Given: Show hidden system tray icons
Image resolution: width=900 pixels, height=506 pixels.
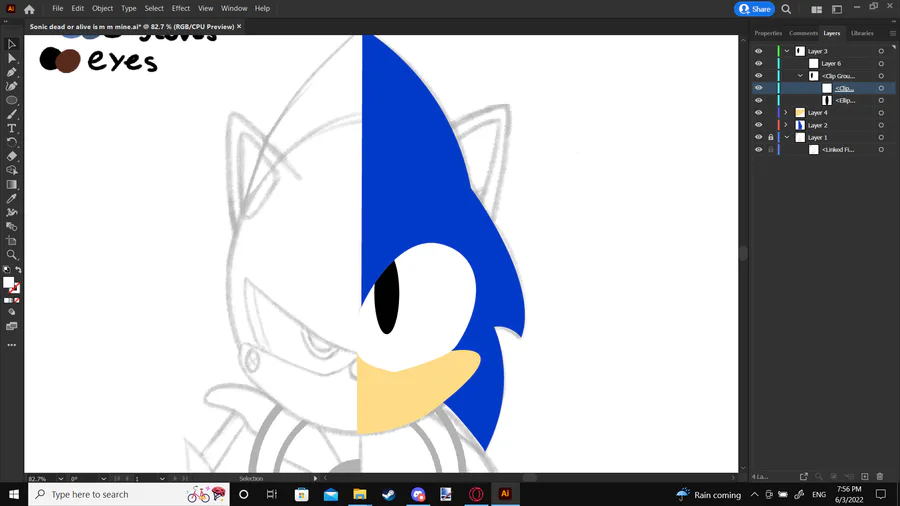Looking at the screenshot, I should [754, 495].
